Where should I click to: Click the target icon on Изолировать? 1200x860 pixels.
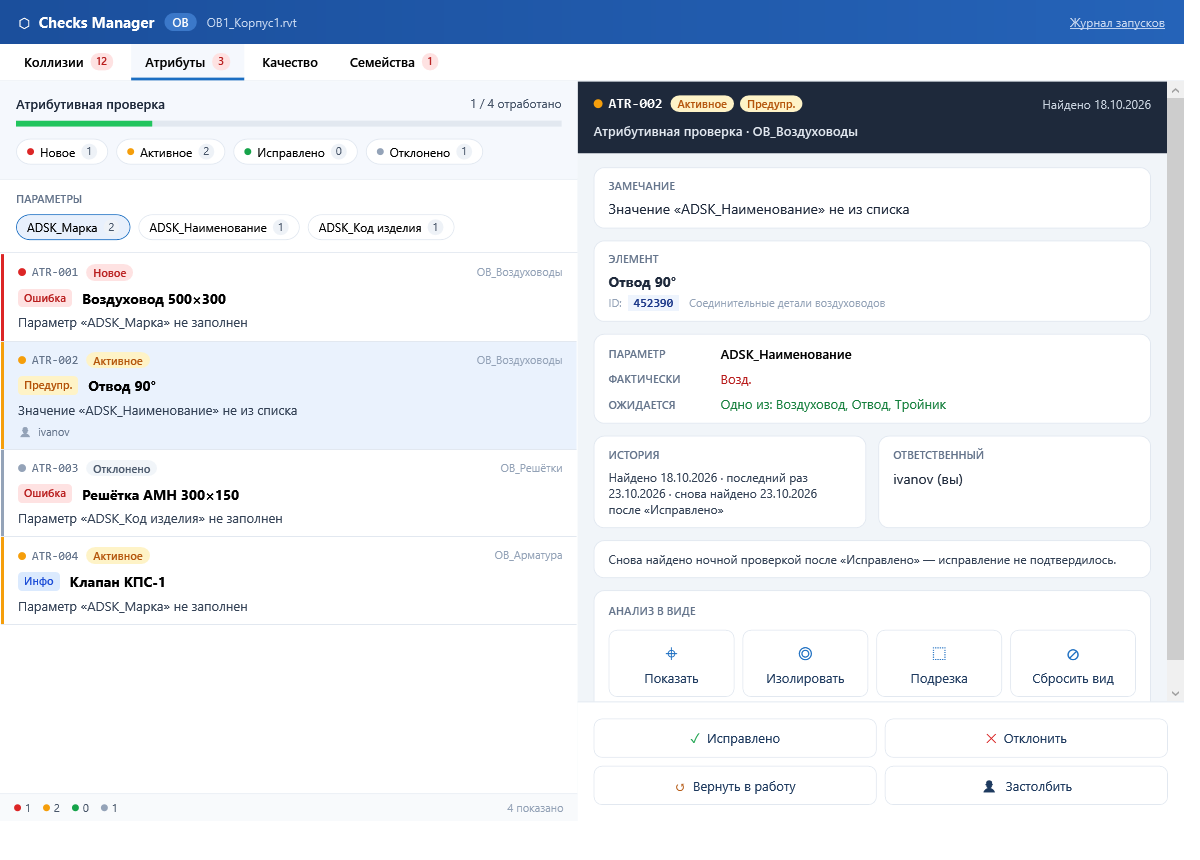[x=805, y=654]
